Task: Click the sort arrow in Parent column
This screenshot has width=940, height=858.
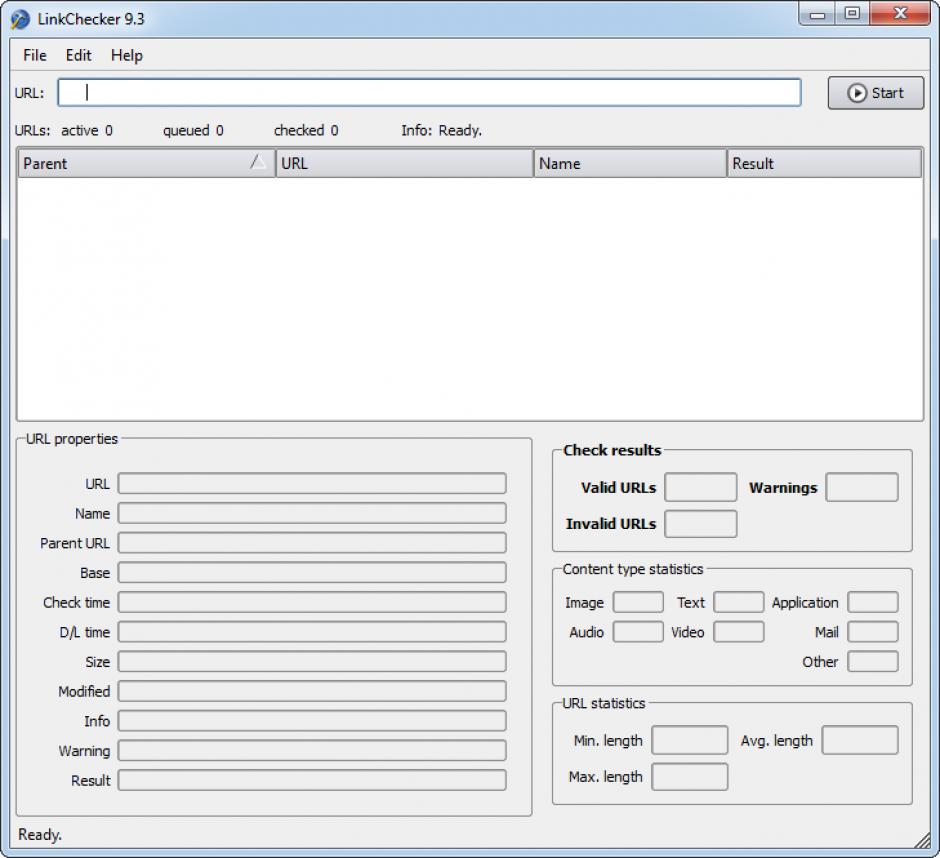Action: [257, 161]
